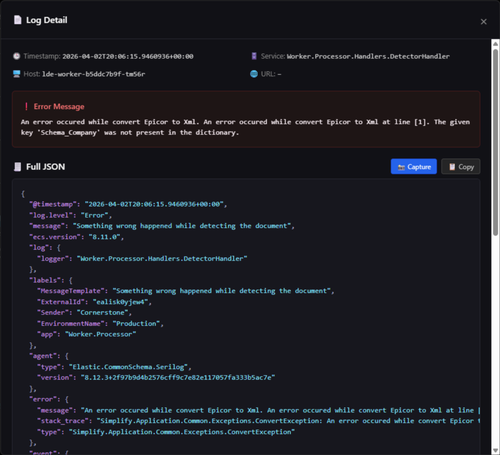500x455 pixels.
Task: Click the "ExternalId" value in JSON
Action: point(122,302)
